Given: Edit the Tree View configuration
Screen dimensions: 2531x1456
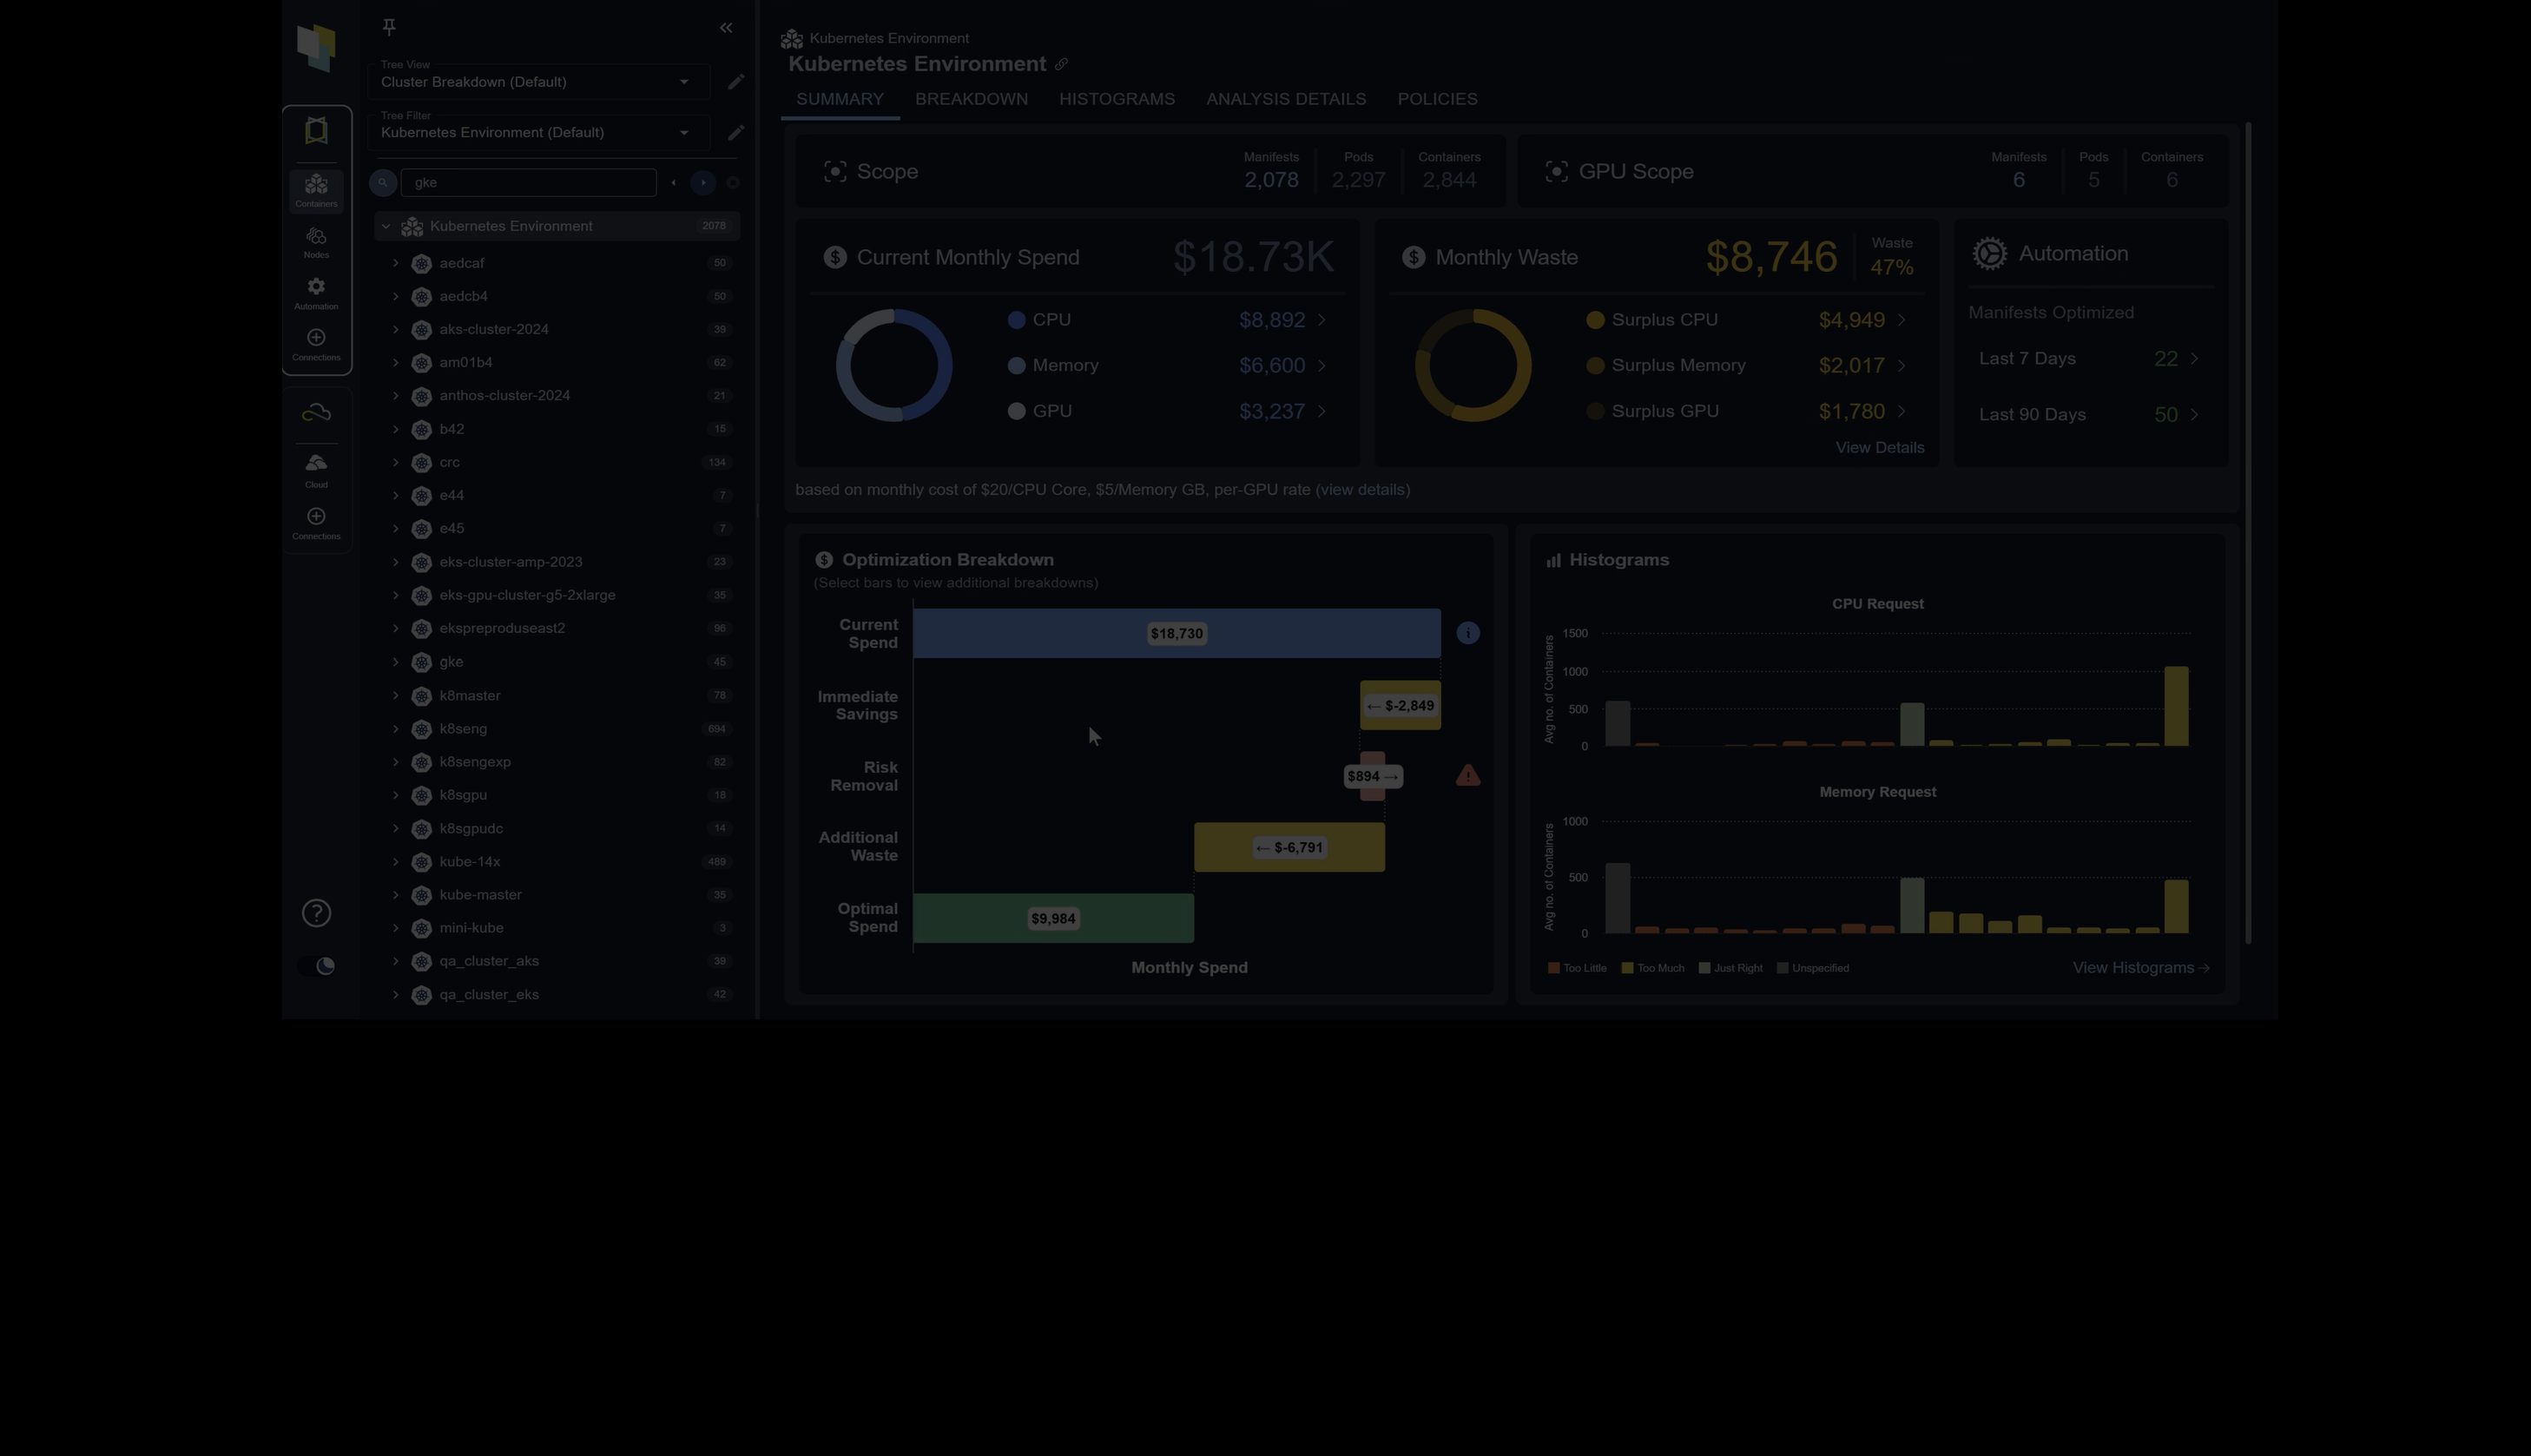Looking at the screenshot, I should (x=736, y=82).
